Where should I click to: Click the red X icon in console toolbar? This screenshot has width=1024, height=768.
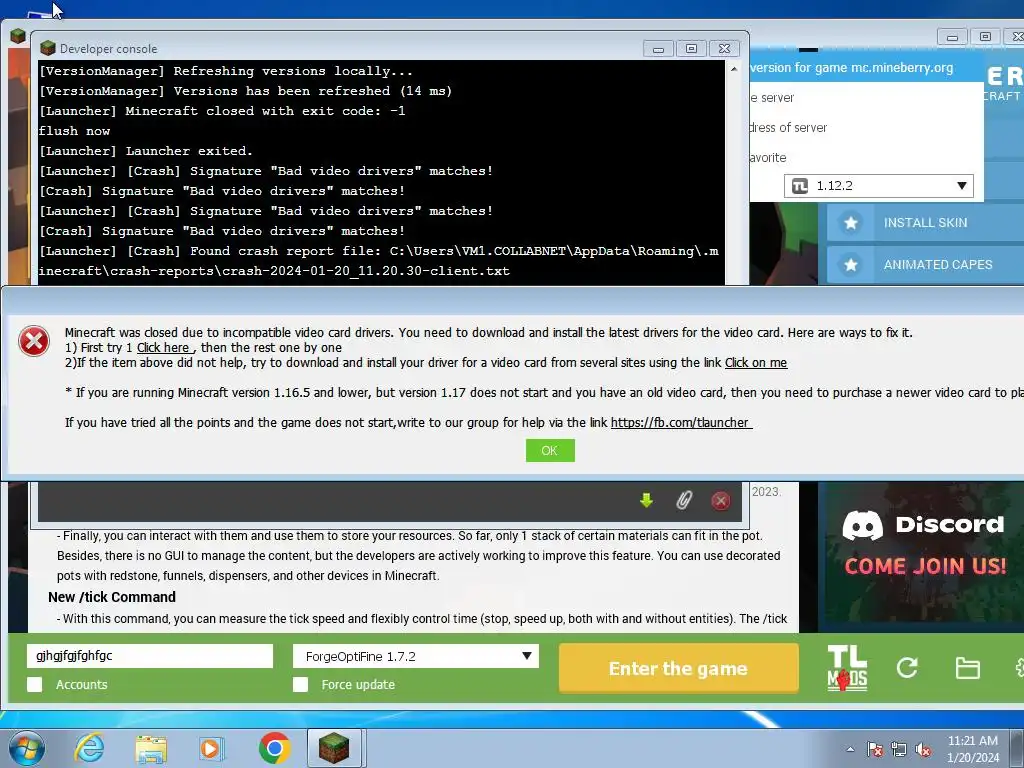[720, 501]
